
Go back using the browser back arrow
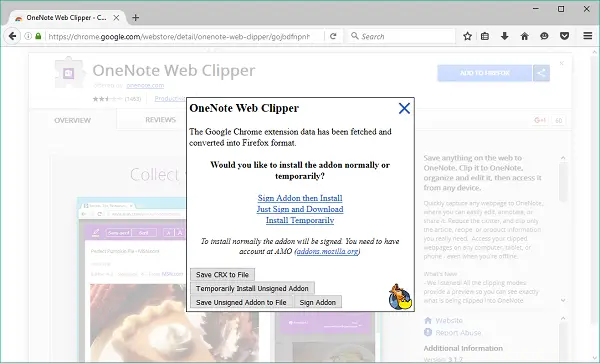pyautogui.click(x=12, y=36)
